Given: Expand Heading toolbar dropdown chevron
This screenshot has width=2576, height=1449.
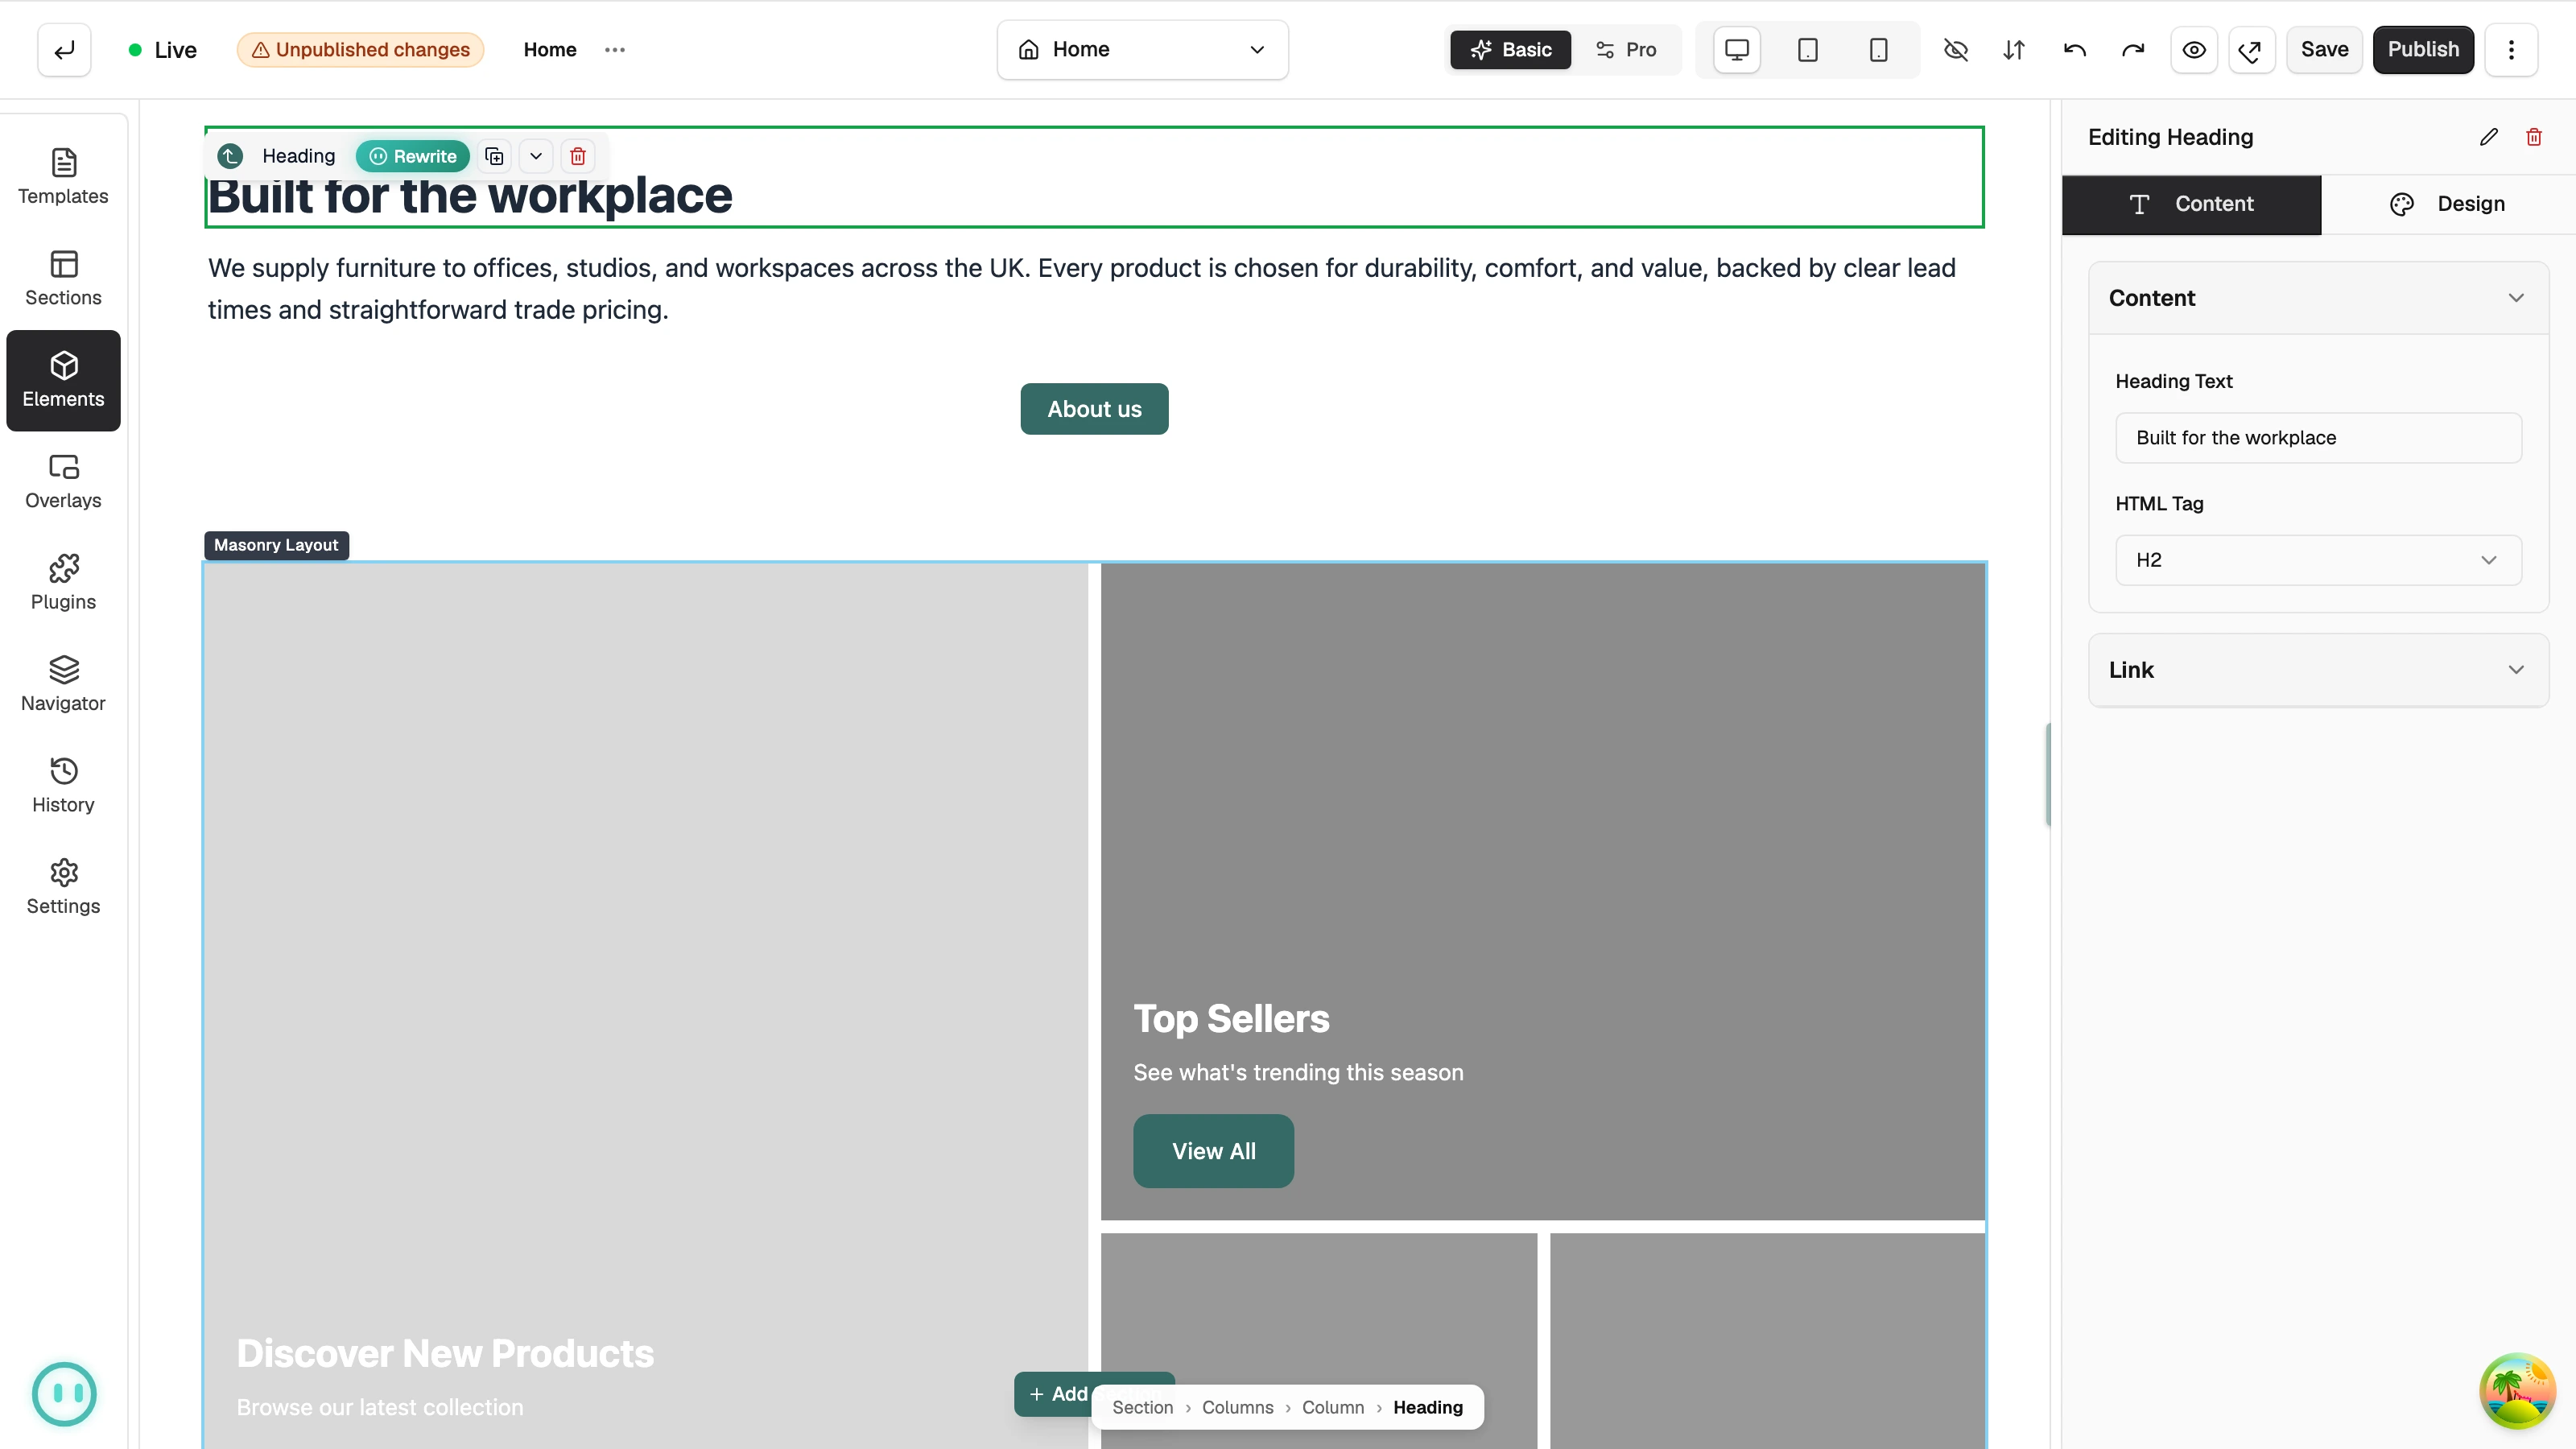Looking at the screenshot, I should [536, 156].
